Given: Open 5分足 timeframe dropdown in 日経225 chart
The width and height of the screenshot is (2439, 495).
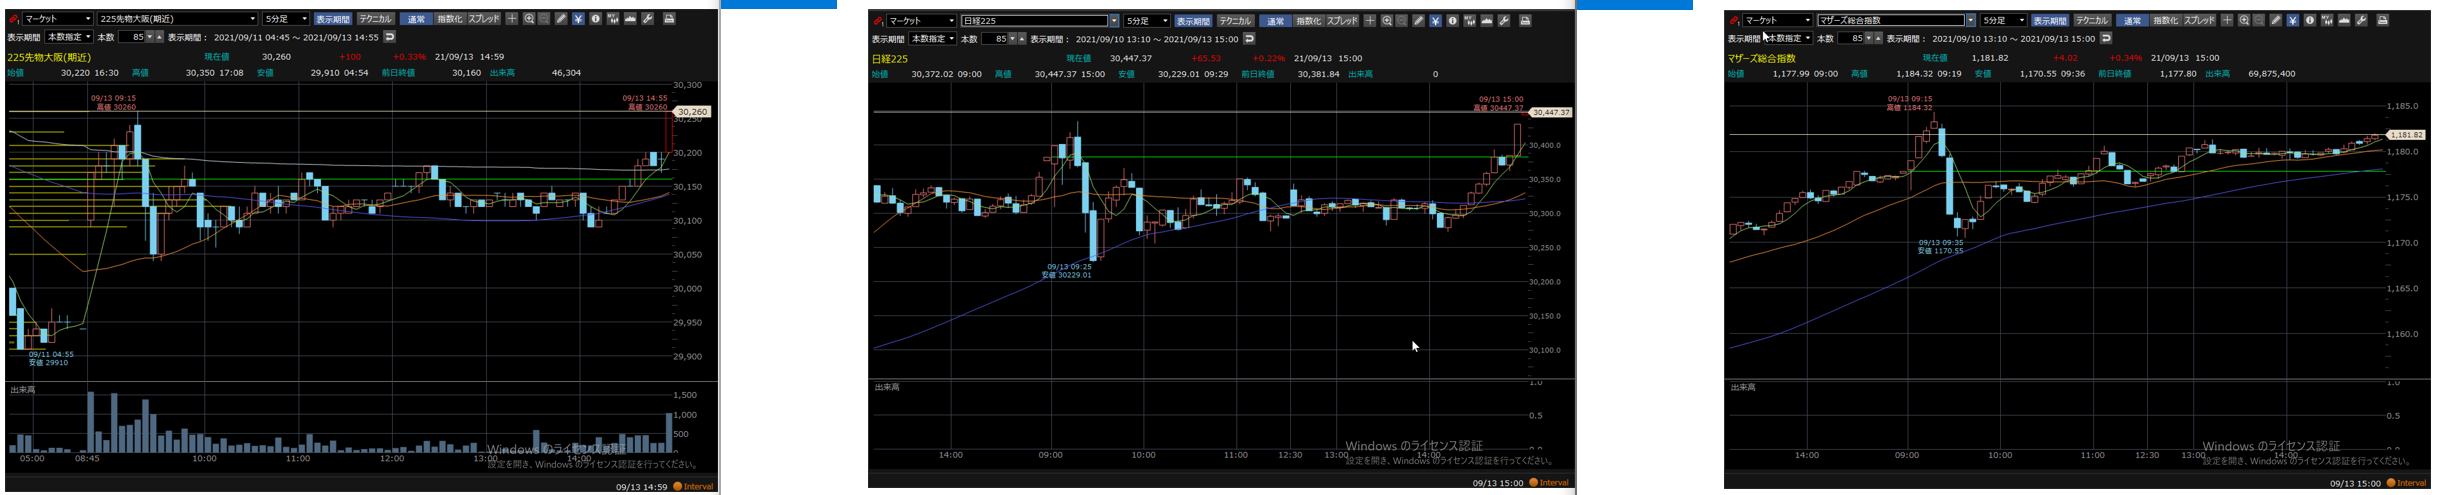Looking at the screenshot, I should [x=1165, y=21].
